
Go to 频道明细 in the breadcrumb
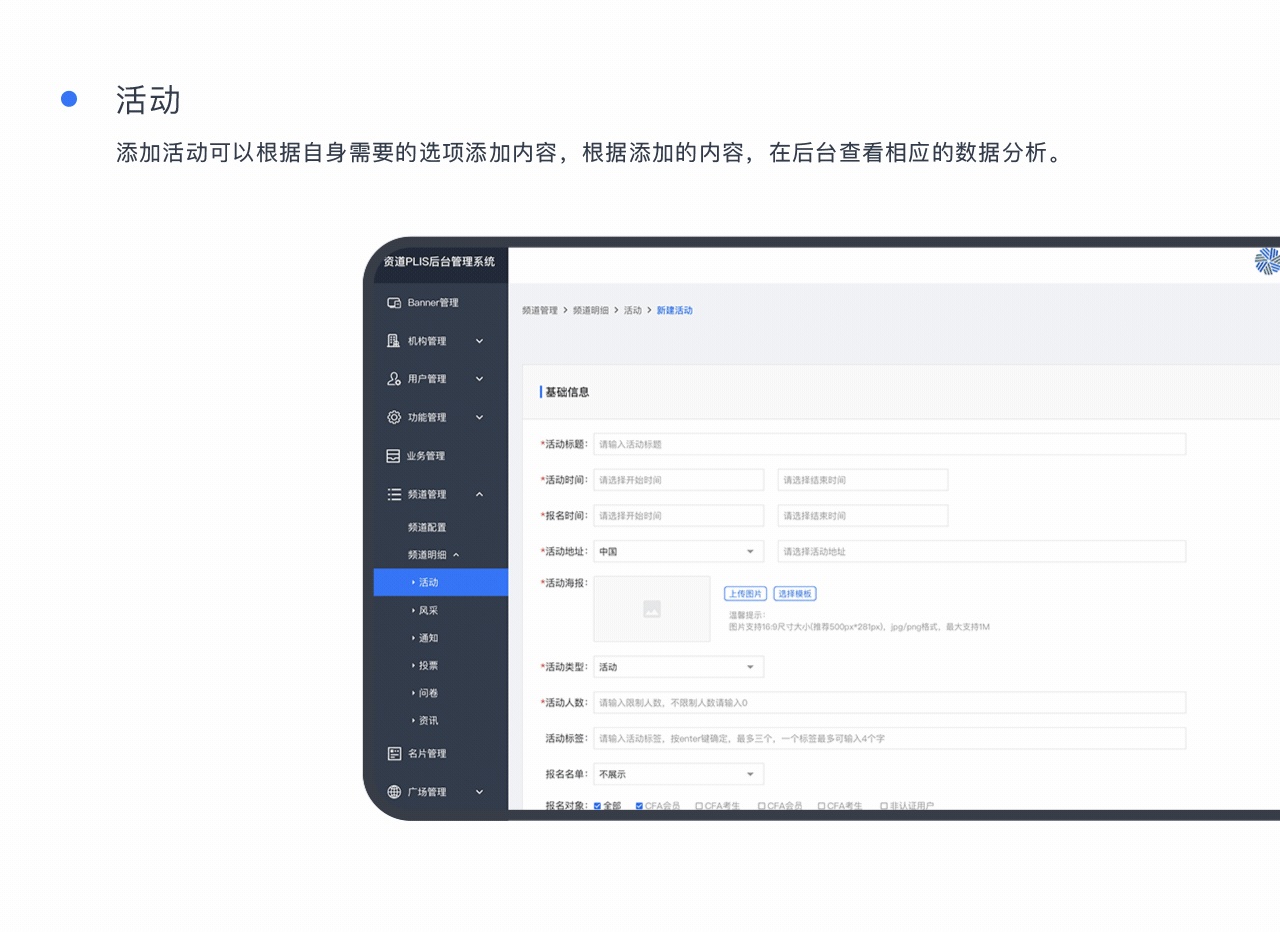[591, 311]
